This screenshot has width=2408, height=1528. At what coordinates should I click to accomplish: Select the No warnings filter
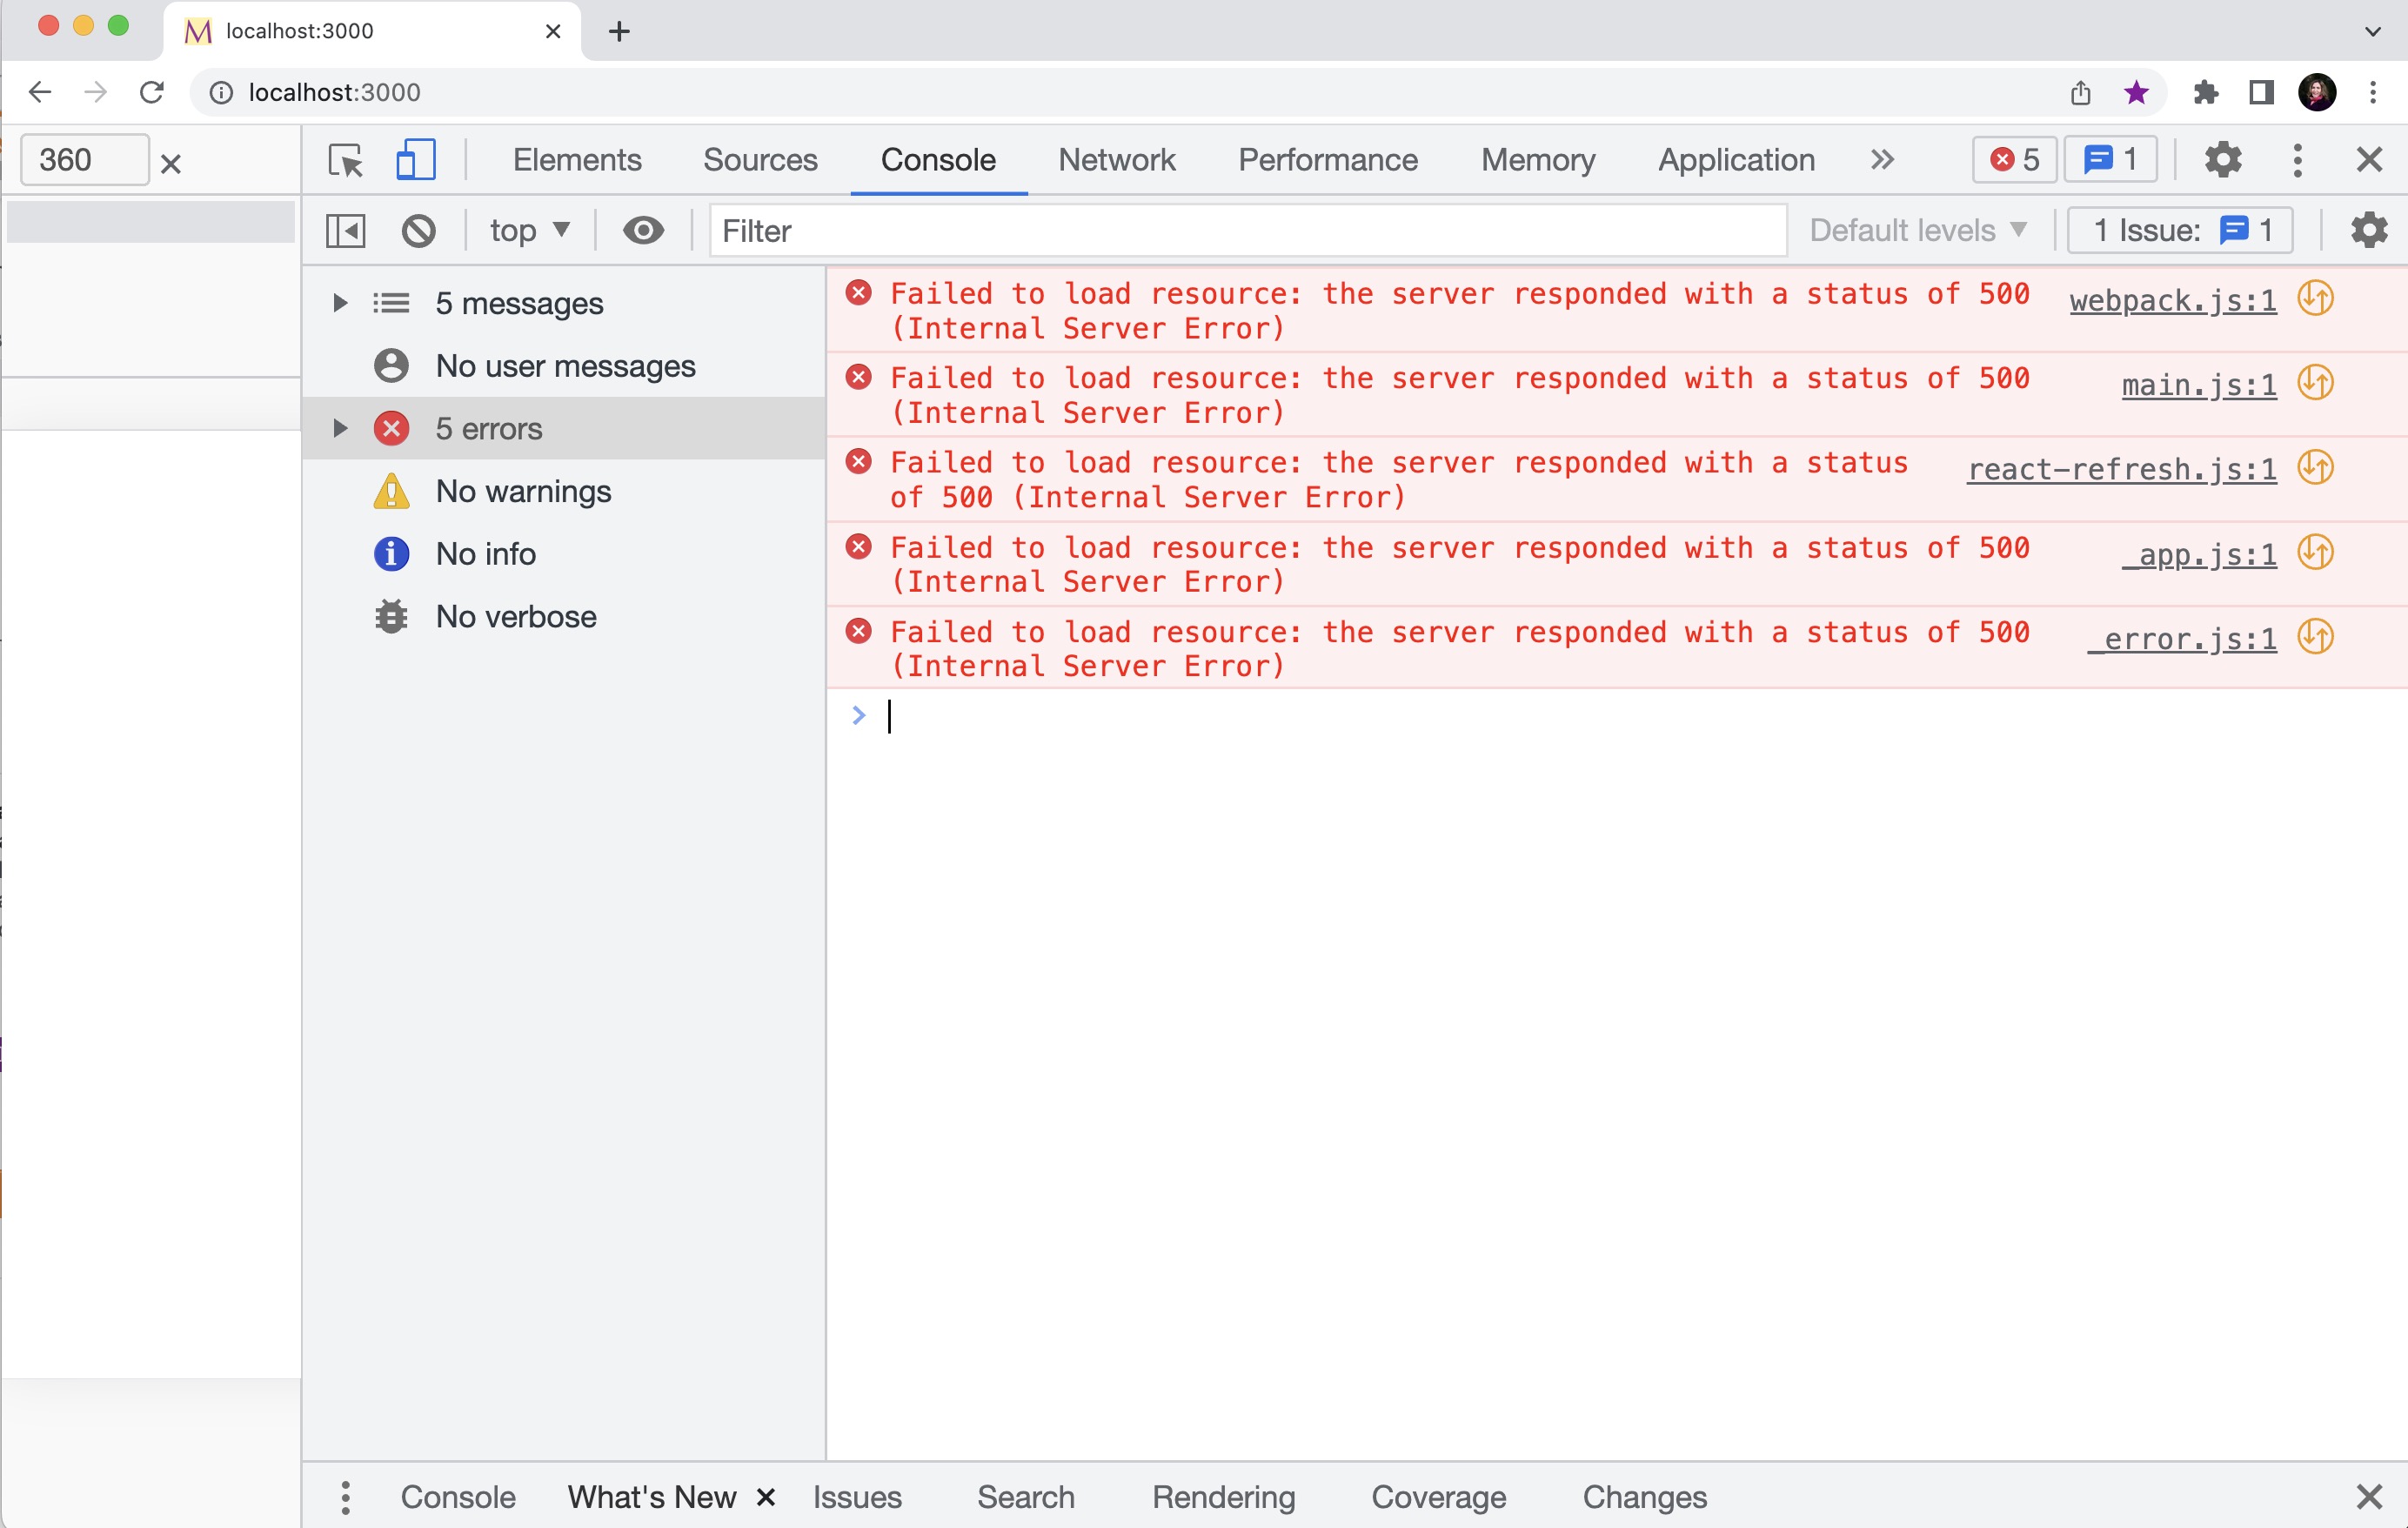tap(524, 491)
